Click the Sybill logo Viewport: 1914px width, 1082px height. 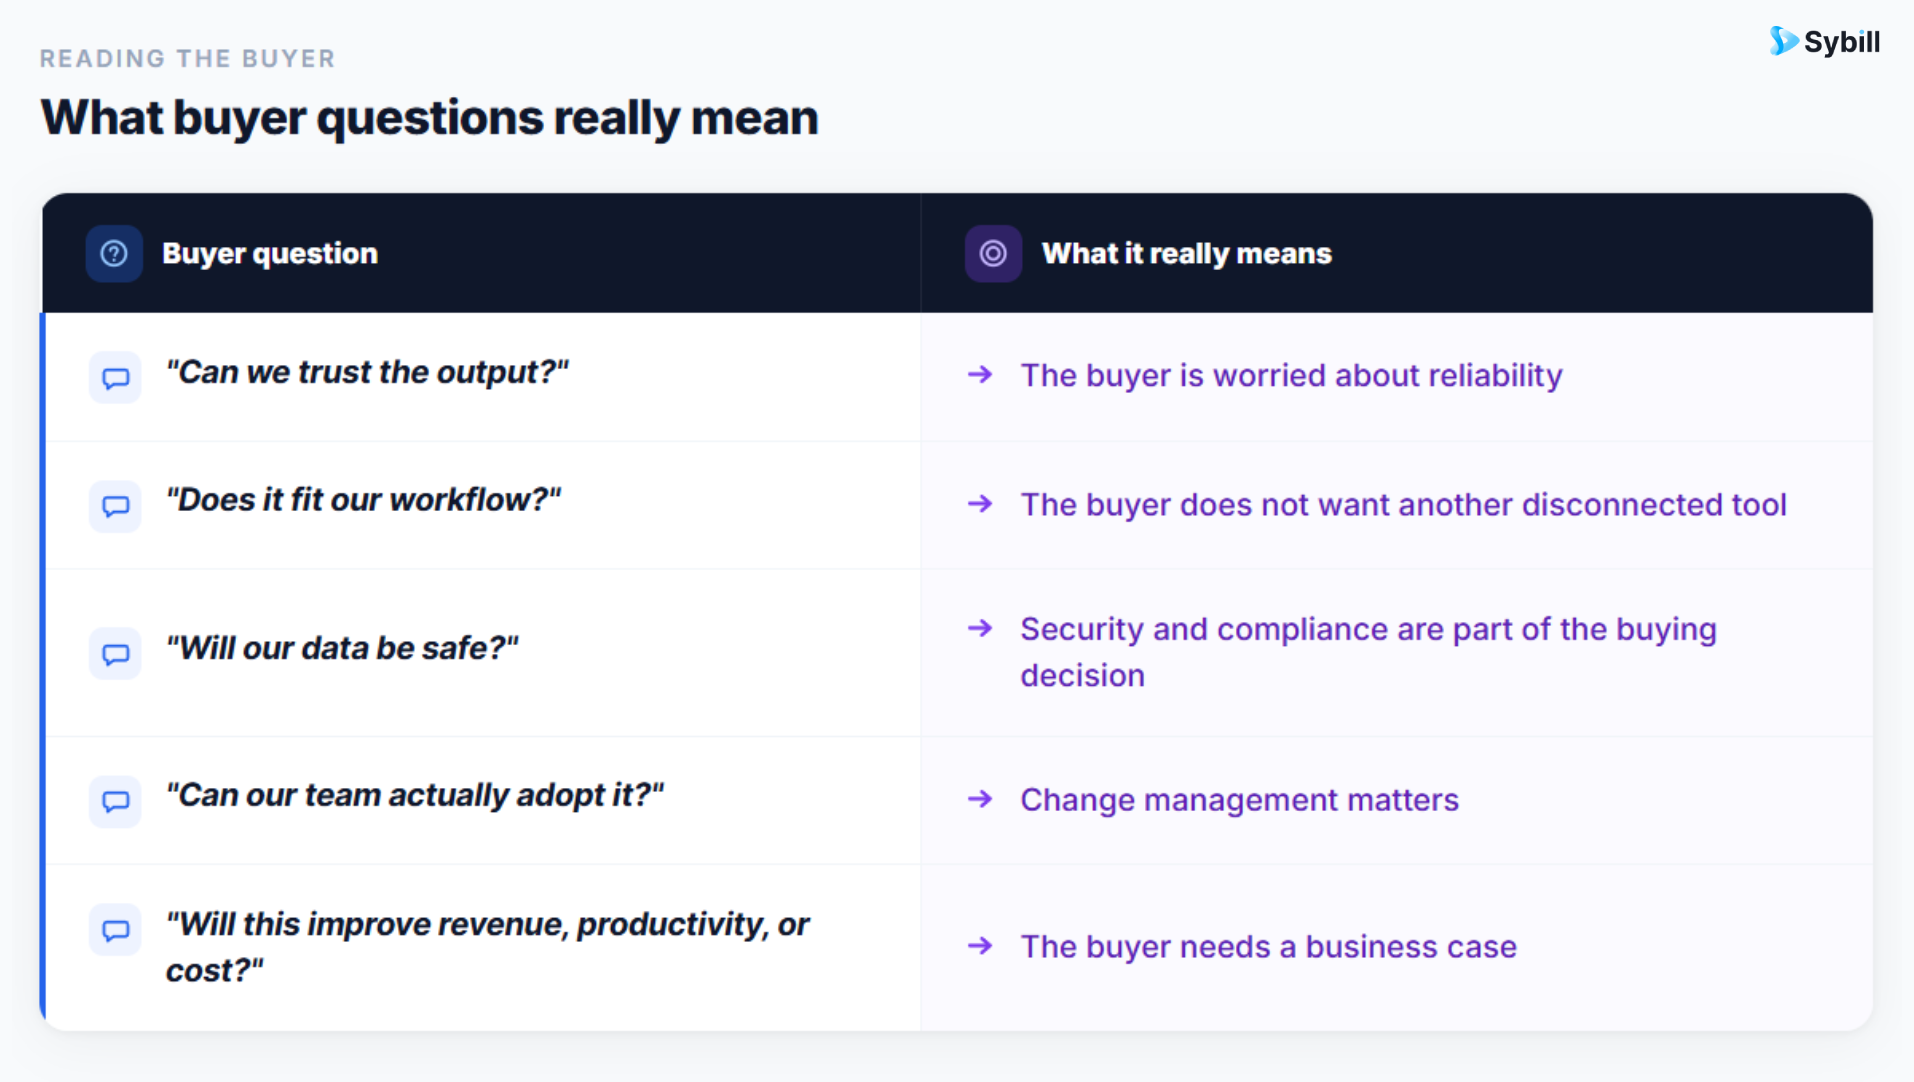(1825, 42)
